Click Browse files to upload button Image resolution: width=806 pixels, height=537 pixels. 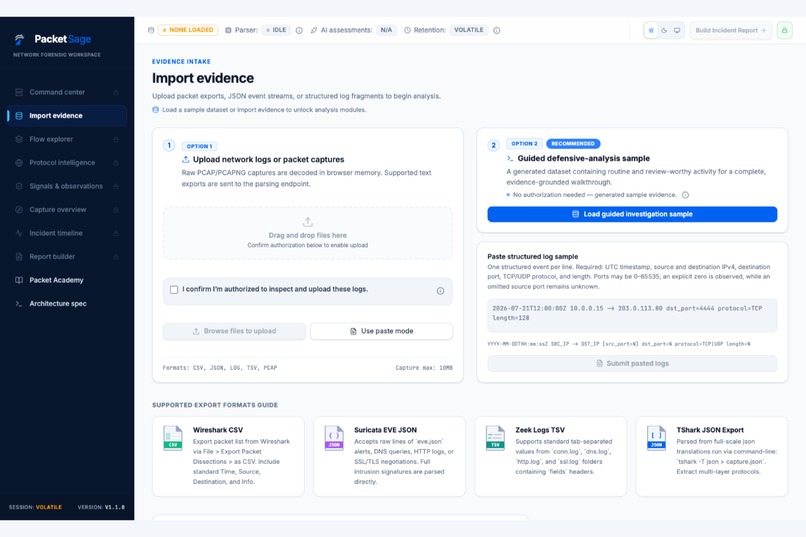click(234, 331)
